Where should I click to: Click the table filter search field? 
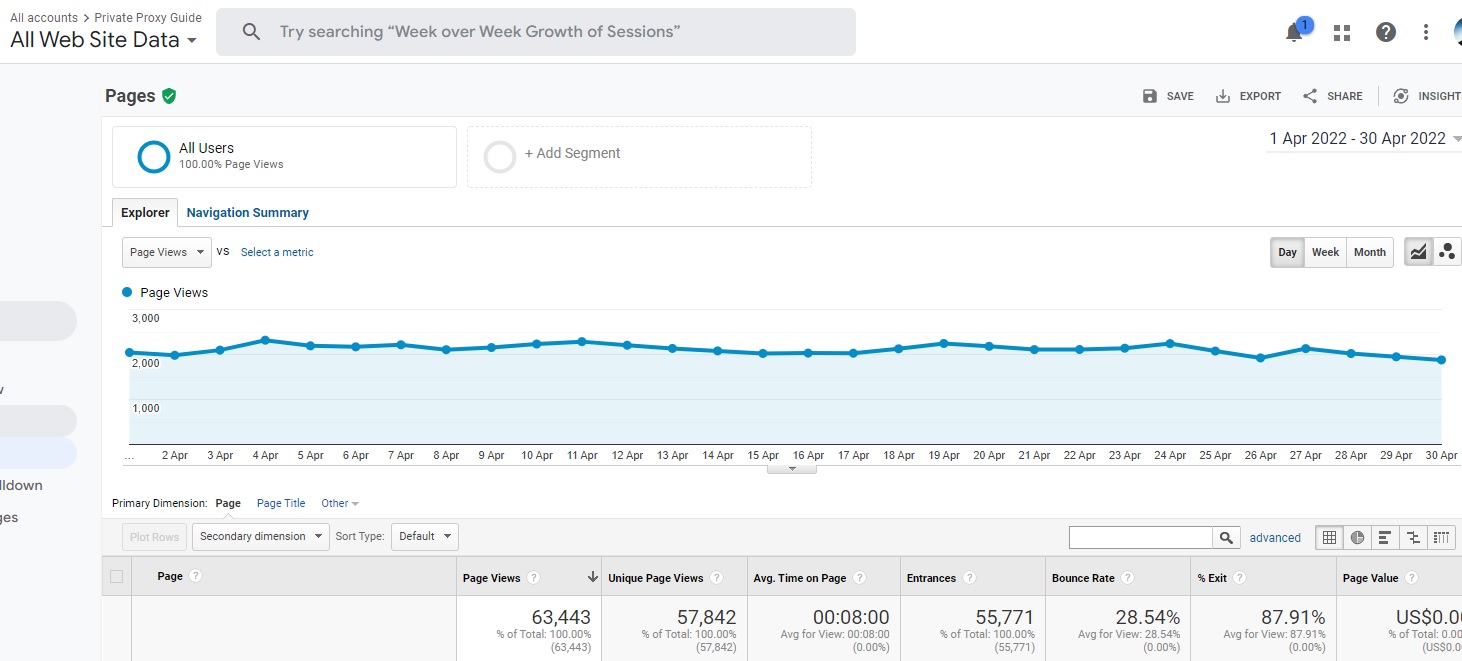tap(1141, 538)
